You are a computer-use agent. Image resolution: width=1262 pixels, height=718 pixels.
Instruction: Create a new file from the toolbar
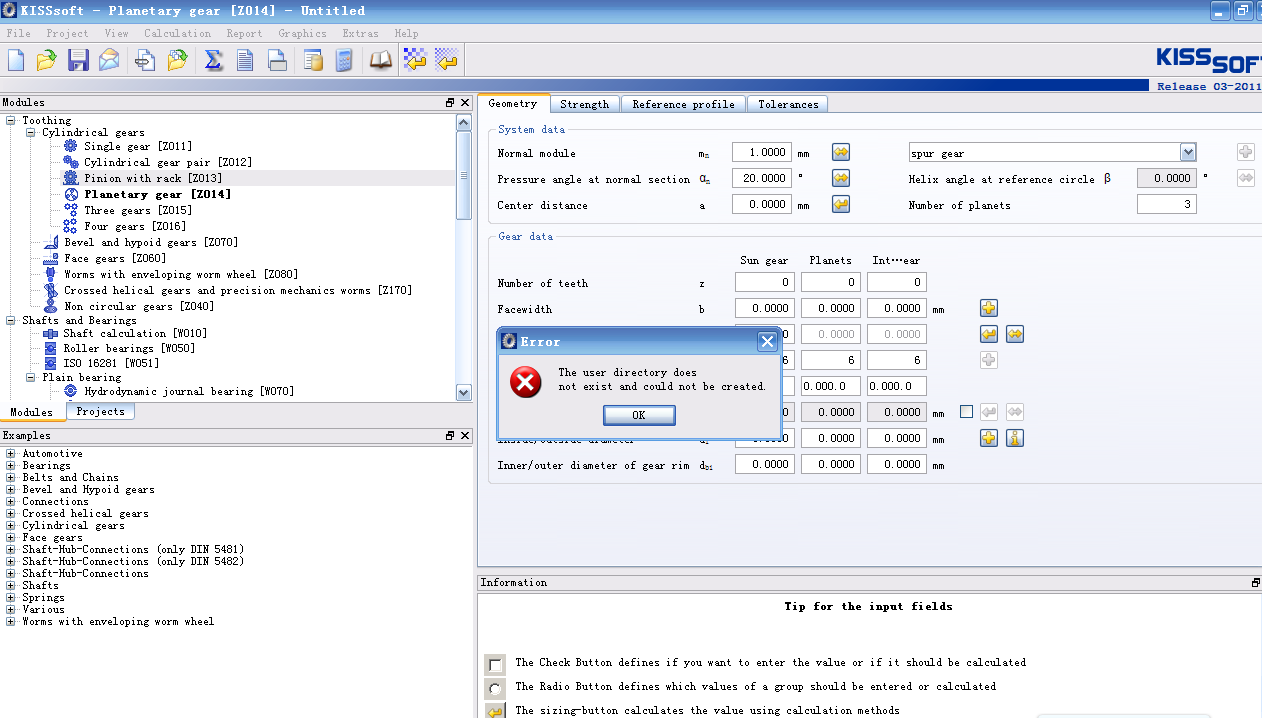tap(16, 61)
